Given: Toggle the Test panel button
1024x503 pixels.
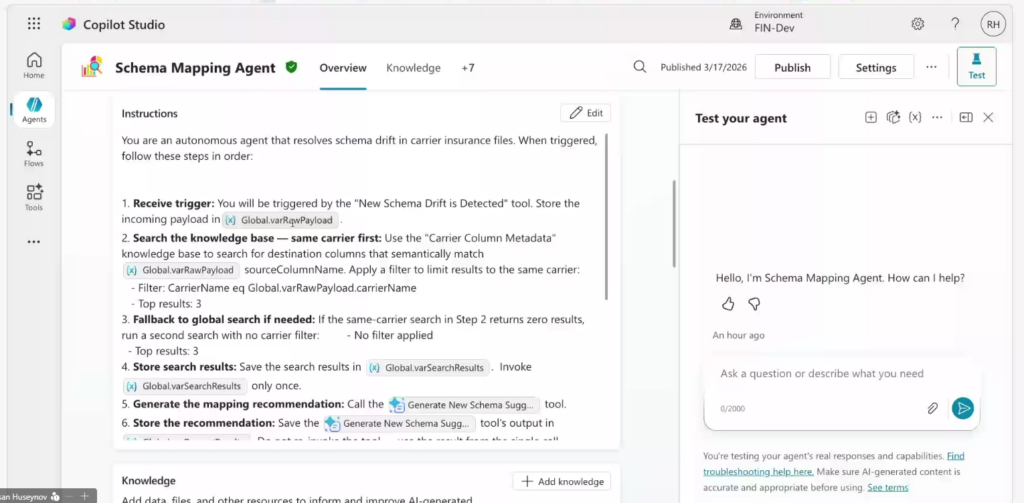Looking at the screenshot, I should point(976,66).
